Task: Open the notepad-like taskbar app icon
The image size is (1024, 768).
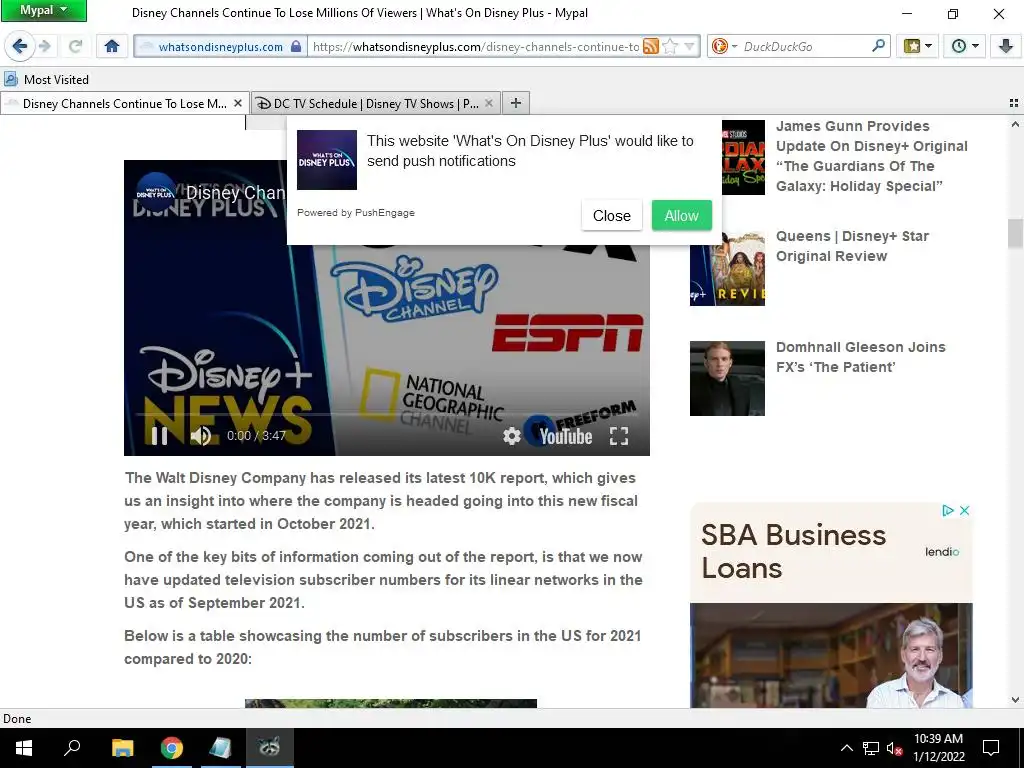Action: pyautogui.click(x=220, y=748)
